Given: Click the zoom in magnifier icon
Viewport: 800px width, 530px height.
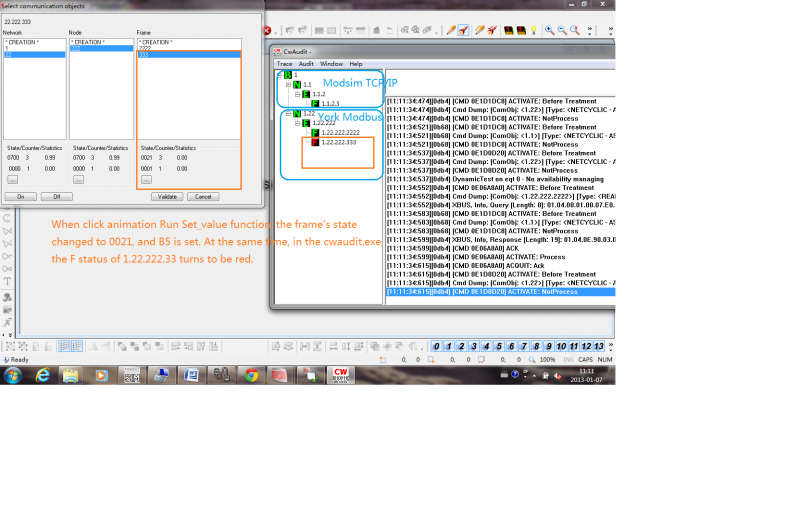Looking at the screenshot, I should click(549, 31).
